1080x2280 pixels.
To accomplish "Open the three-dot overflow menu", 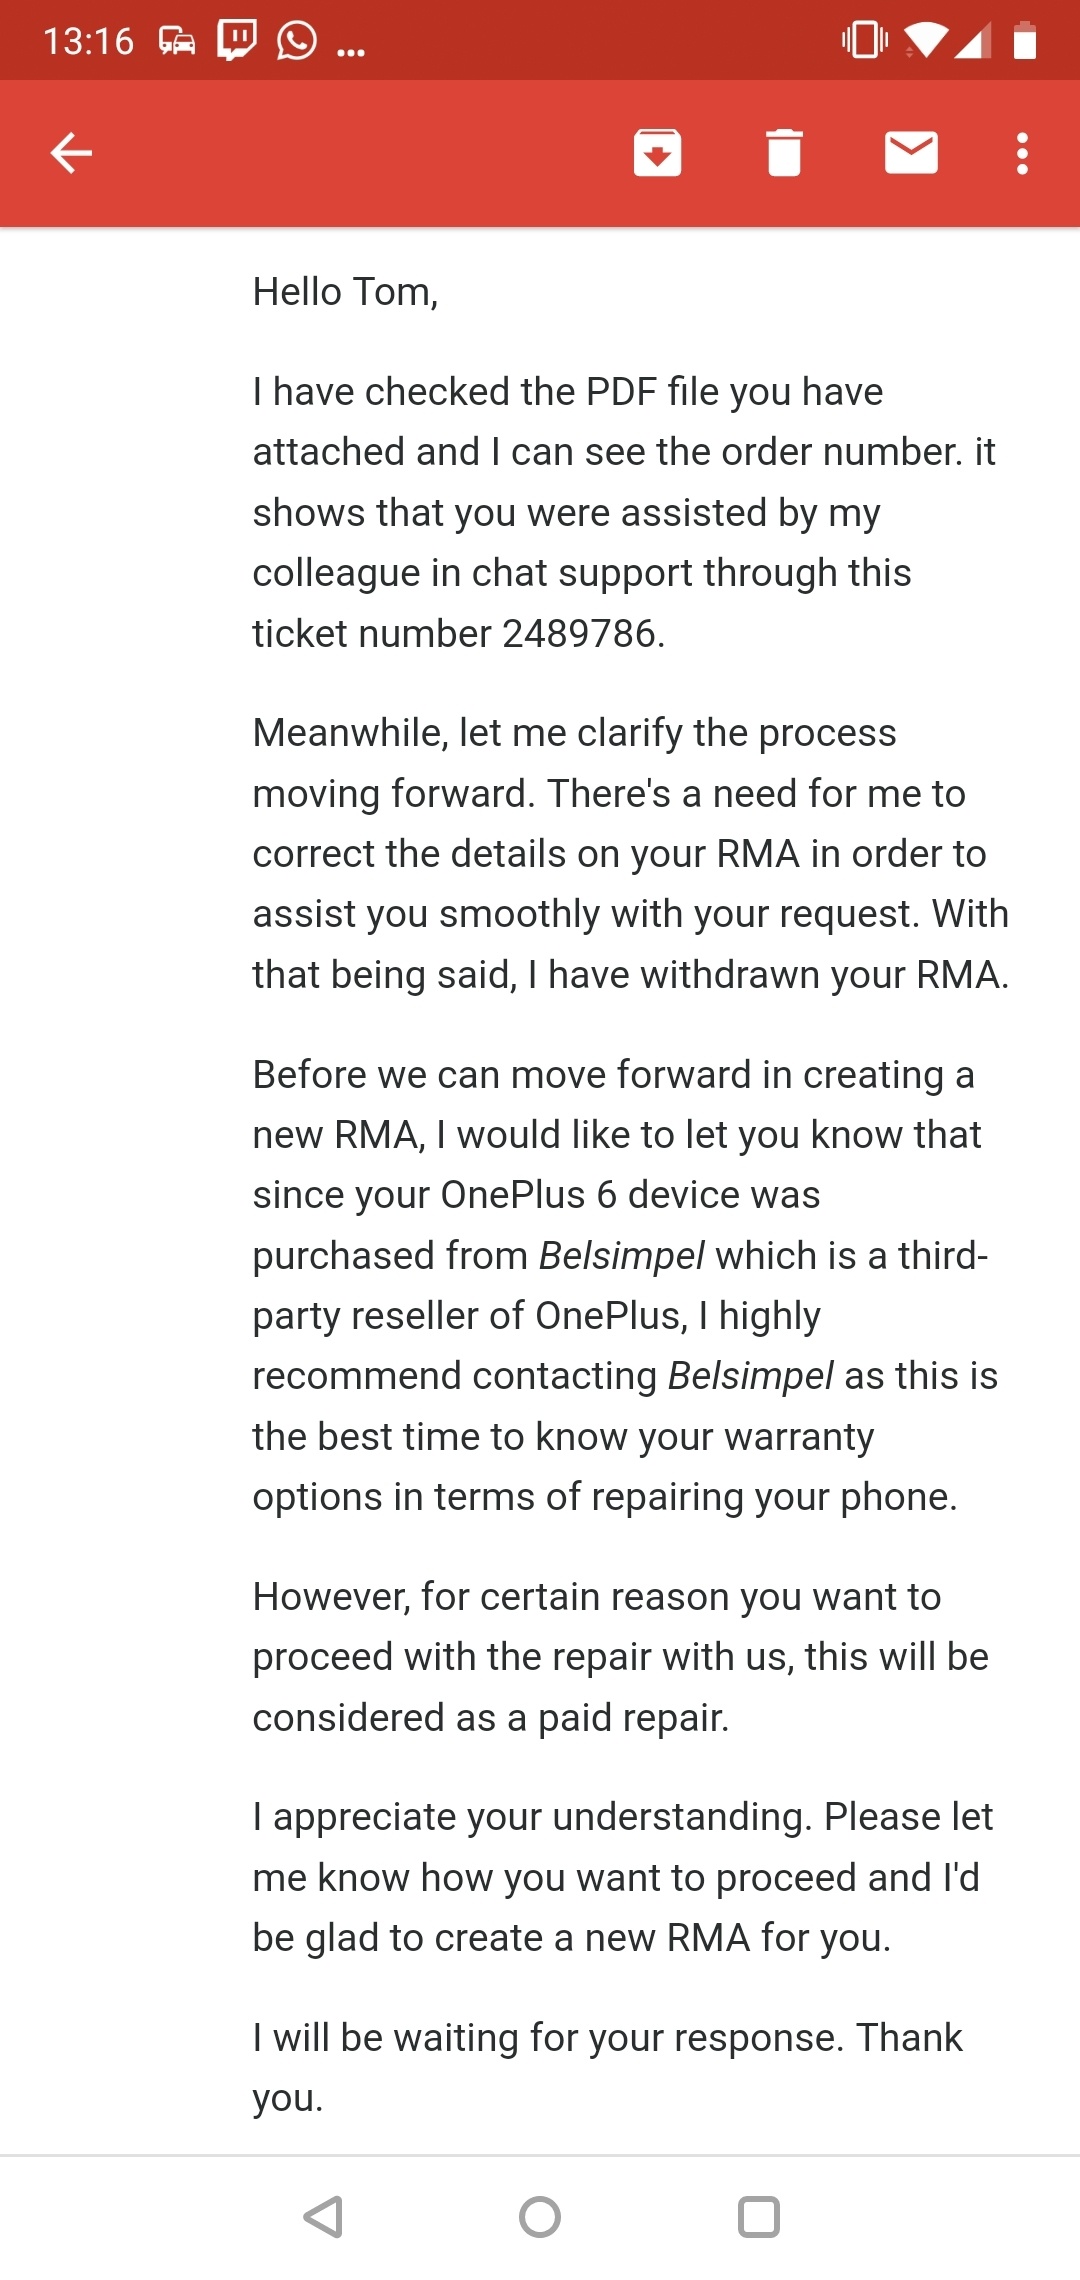I will click(x=1022, y=153).
